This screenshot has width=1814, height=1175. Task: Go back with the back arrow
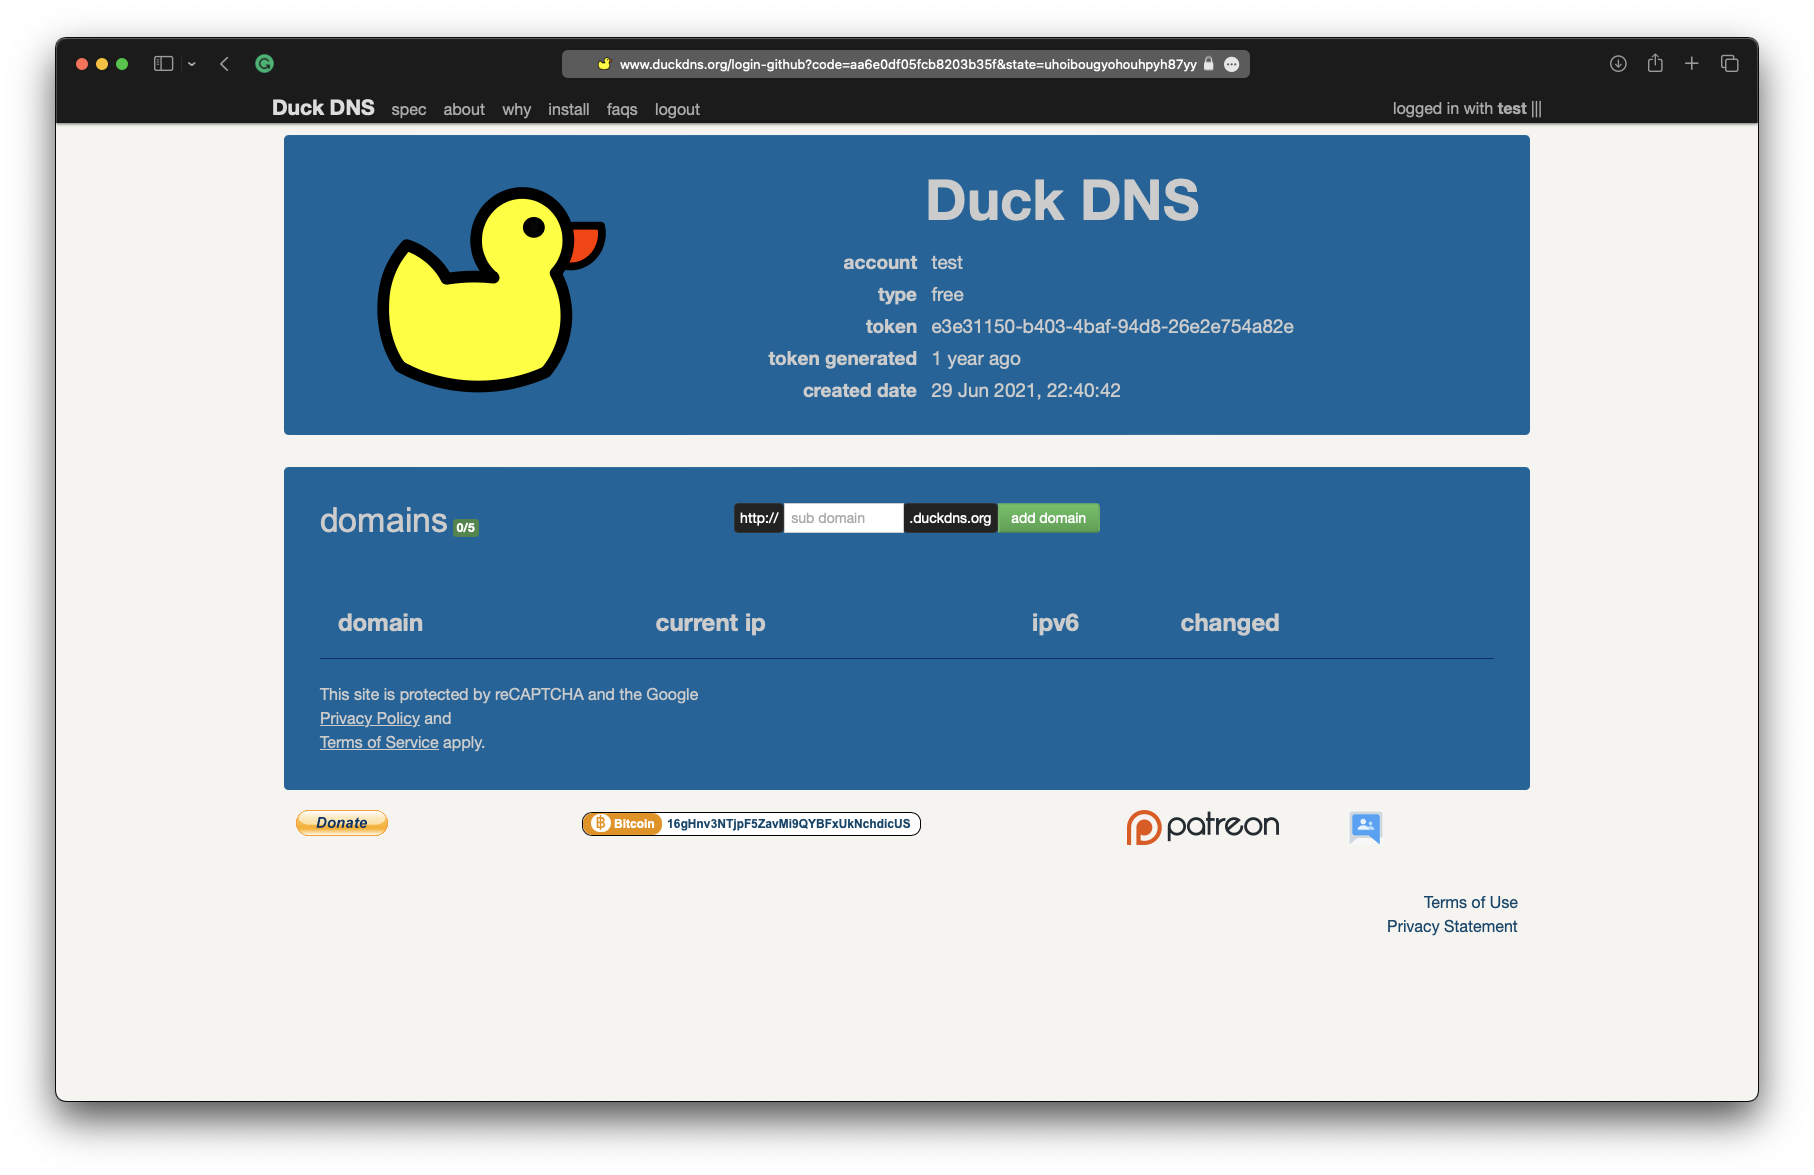225,64
